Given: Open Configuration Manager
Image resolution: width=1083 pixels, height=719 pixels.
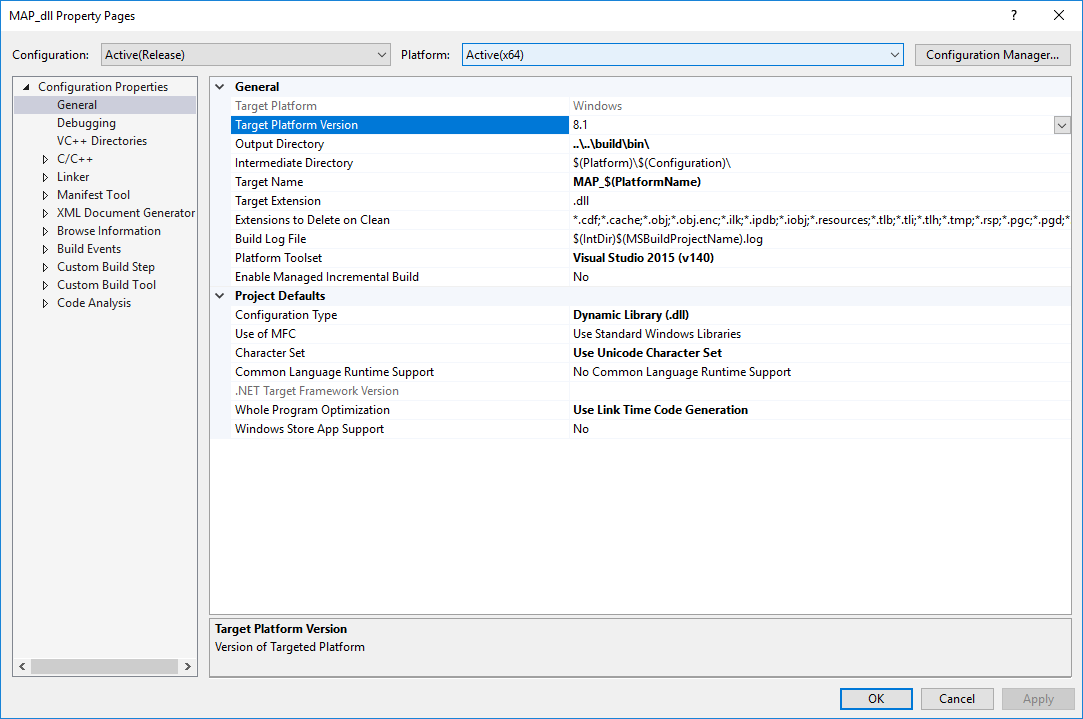Looking at the screenshot, I should coord(992,54).
